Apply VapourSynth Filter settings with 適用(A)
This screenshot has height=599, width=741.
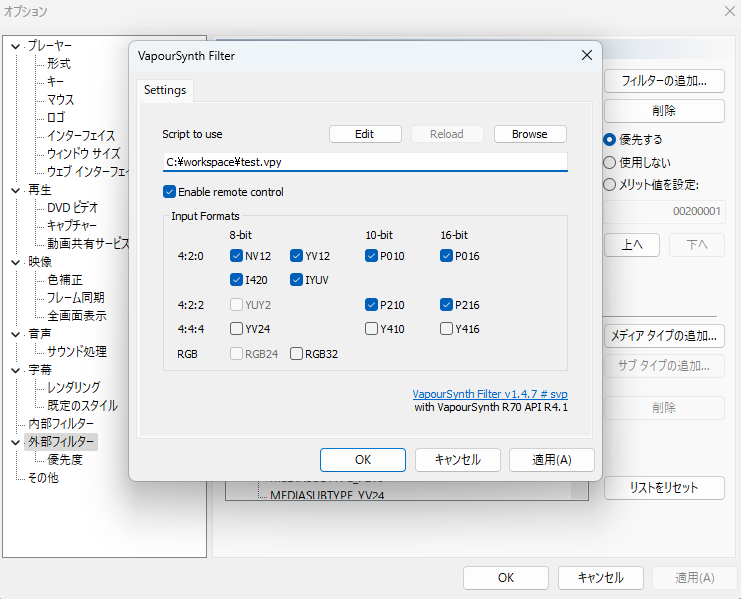point(551,460)
